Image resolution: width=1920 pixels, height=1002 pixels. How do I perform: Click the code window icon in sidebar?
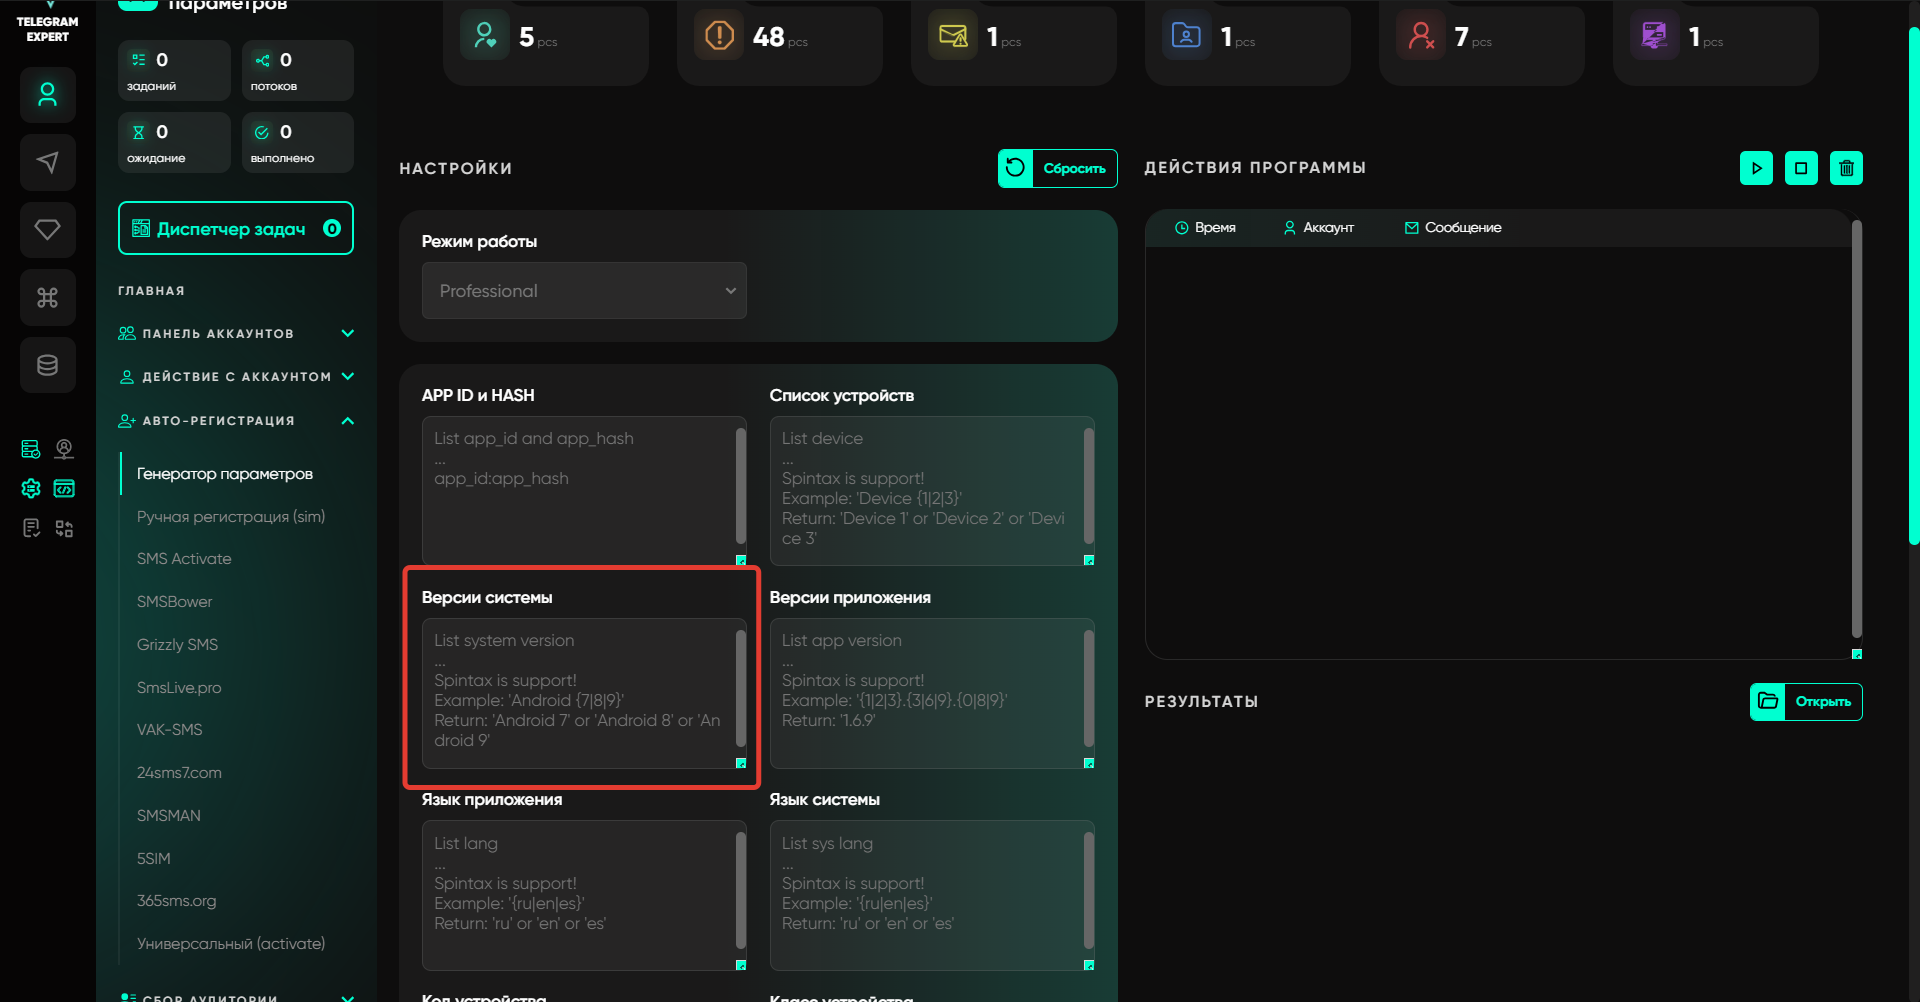click(64, 488)
